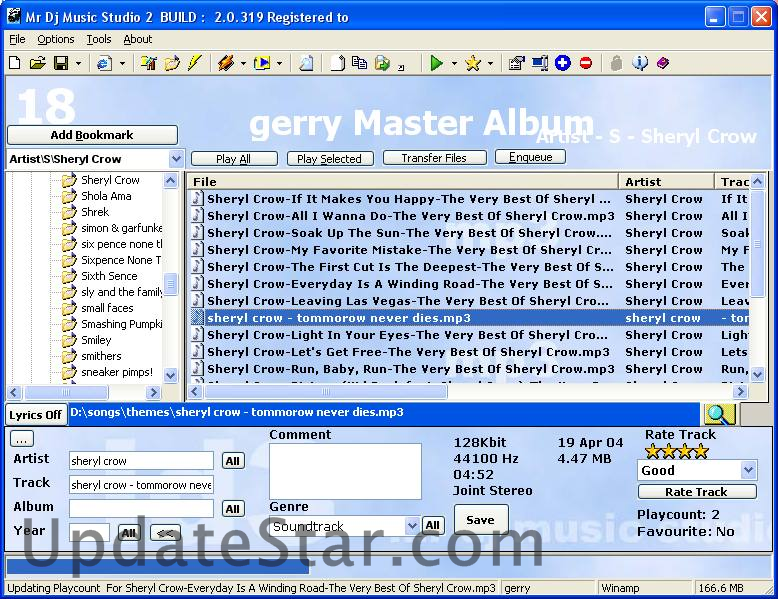This screenshot has height=599, width=778.
Task: Click the blue plus add toolbar icon
Action: coord(563,63)
